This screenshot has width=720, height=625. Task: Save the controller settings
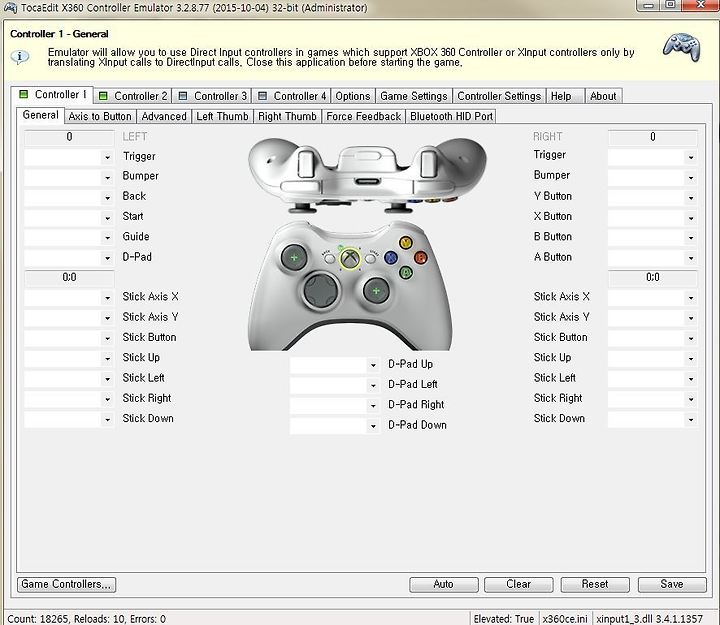(x=672, y=584)
